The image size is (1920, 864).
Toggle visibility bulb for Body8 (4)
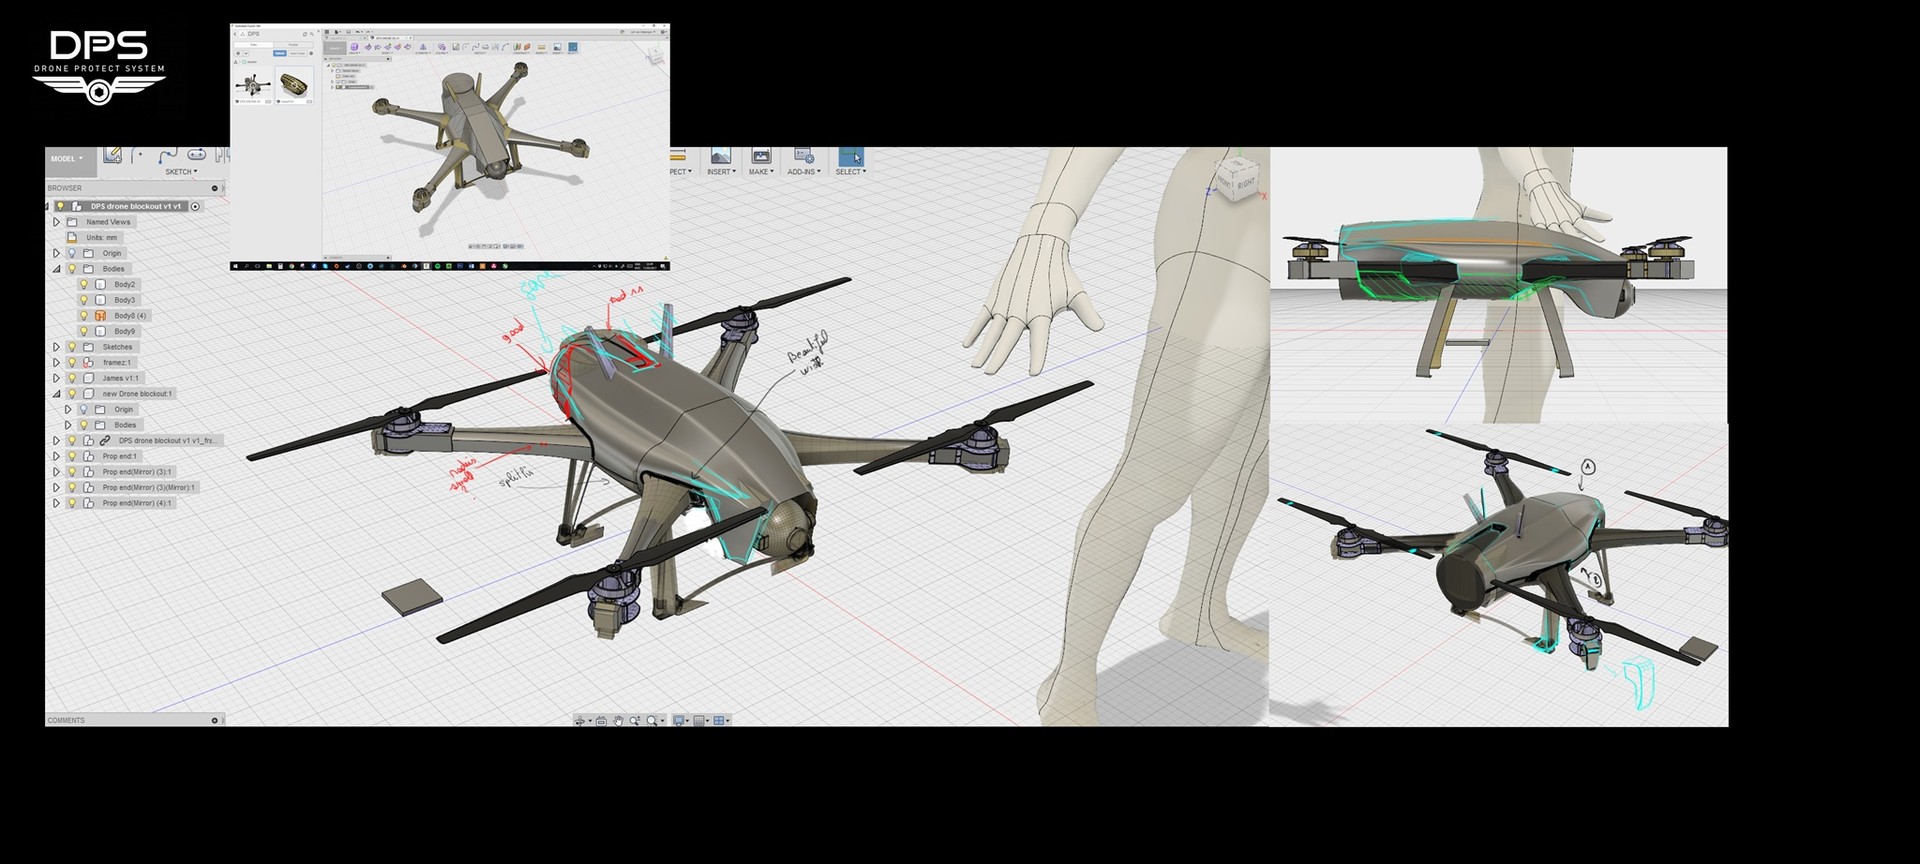84,316
